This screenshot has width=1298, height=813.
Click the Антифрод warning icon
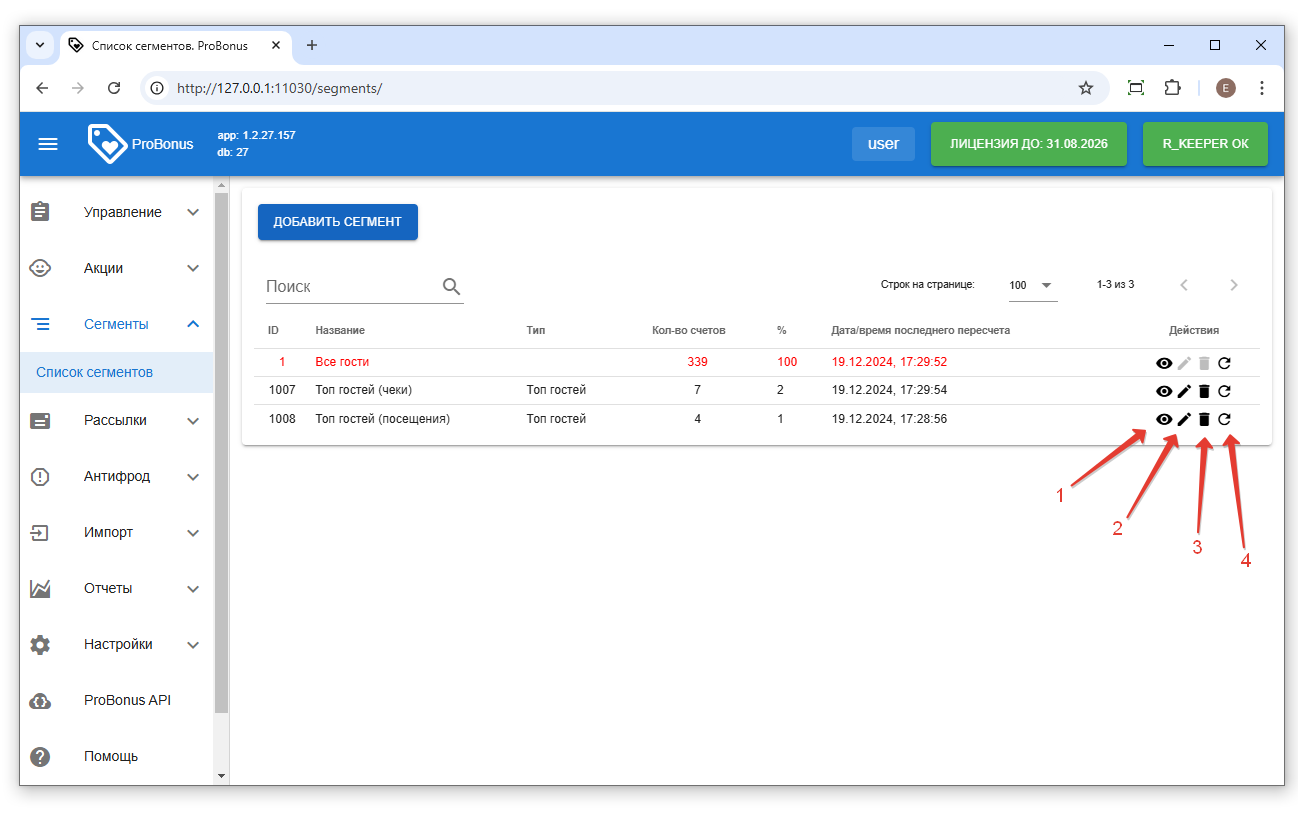(40, 476)
